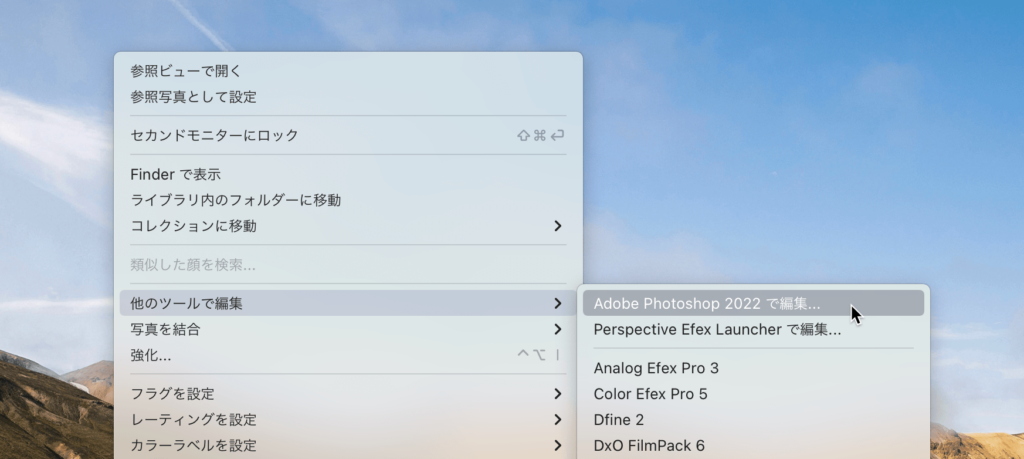
Task: Select 強化... menu item
Action: tap(348, 355)
